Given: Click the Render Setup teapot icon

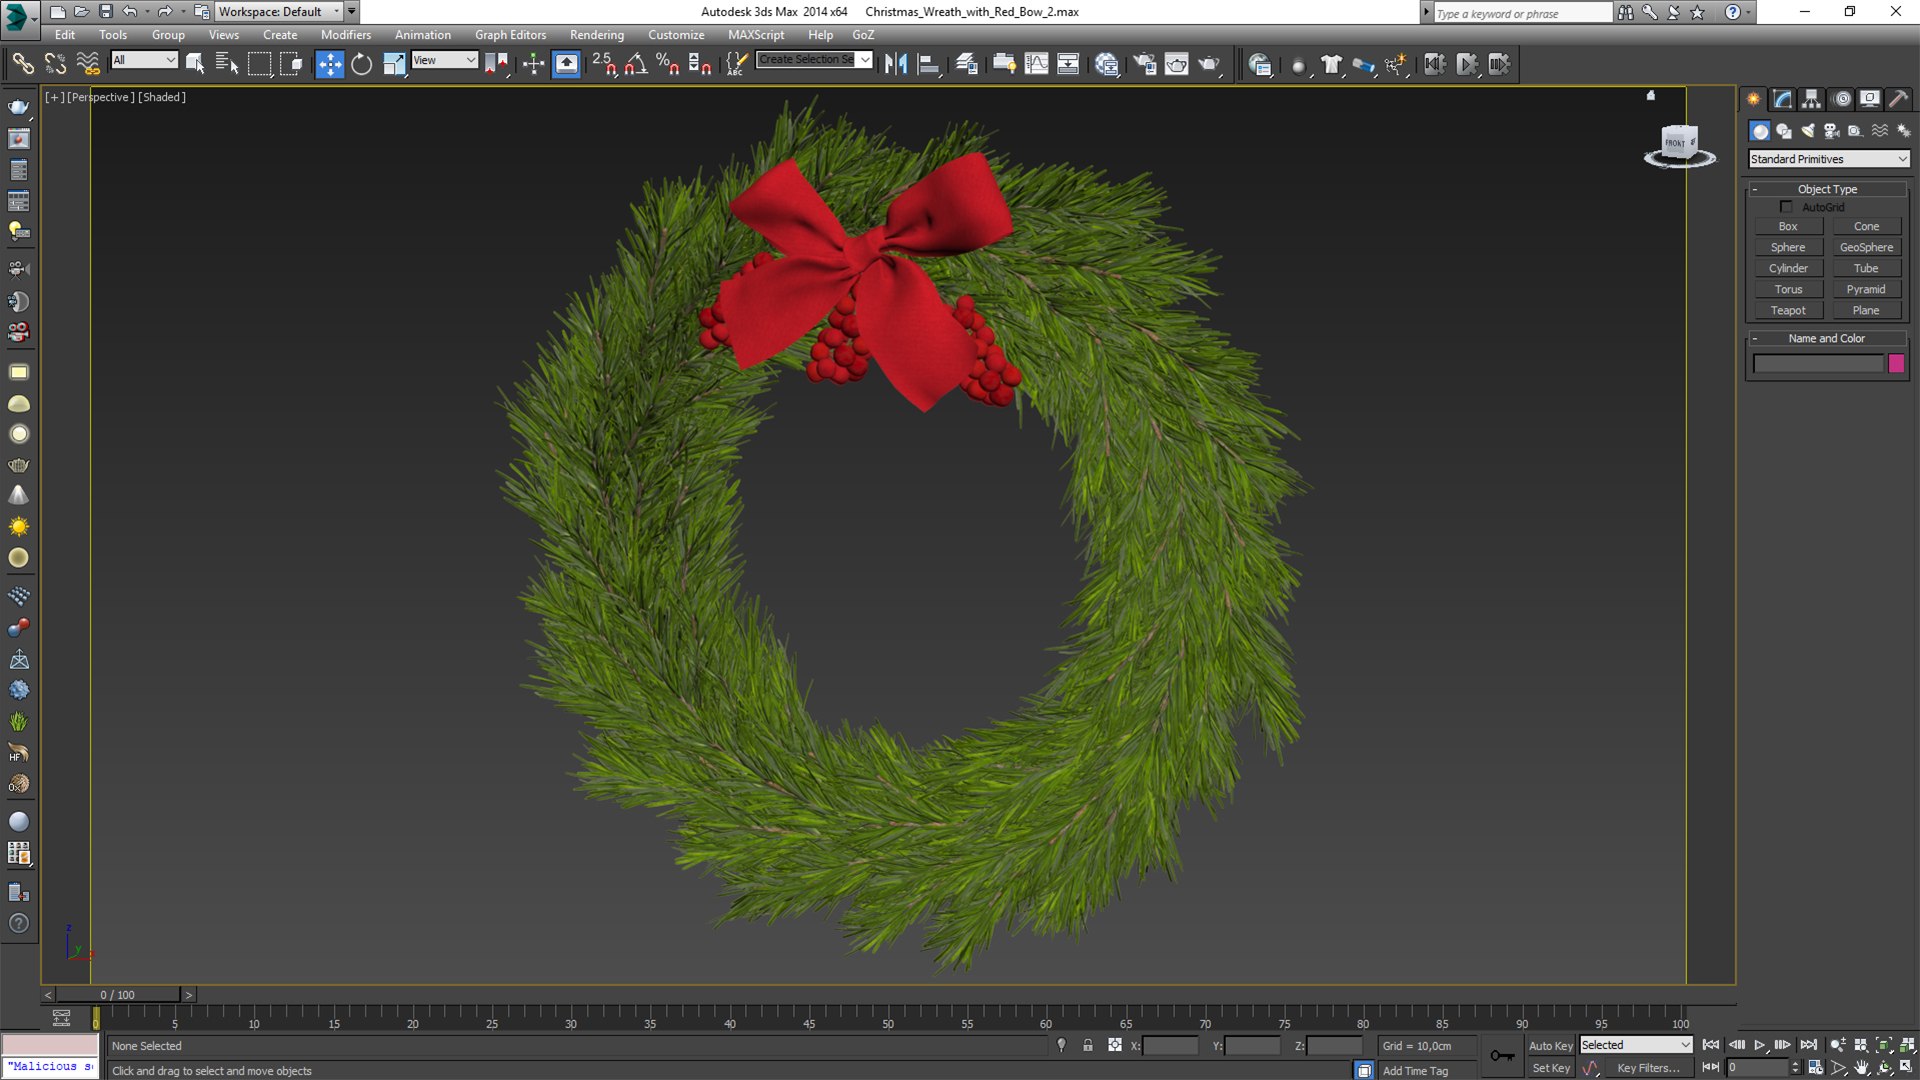Looking at the screenshot, I should point(1144,64).
